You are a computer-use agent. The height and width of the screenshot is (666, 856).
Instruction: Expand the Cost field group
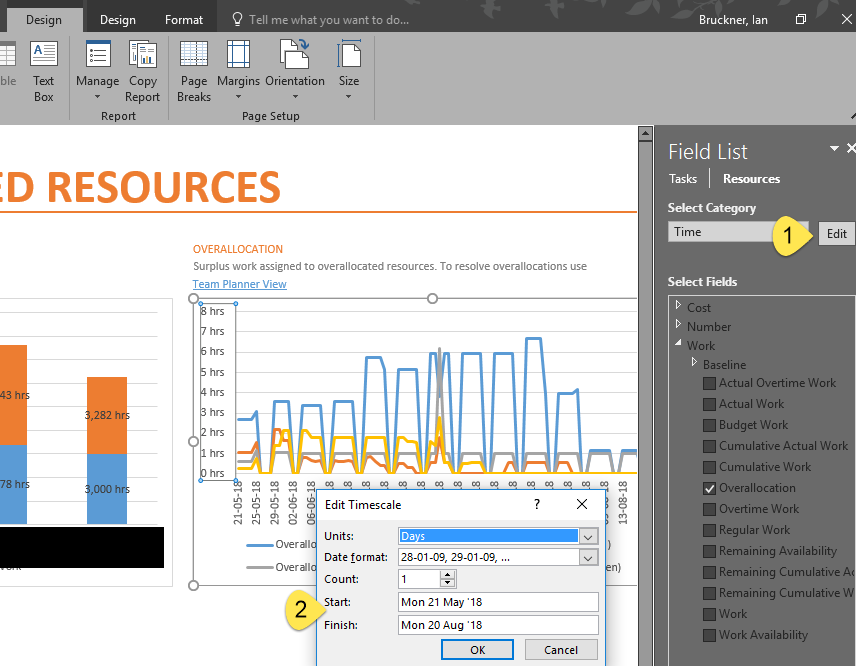[x=679, y=307]
